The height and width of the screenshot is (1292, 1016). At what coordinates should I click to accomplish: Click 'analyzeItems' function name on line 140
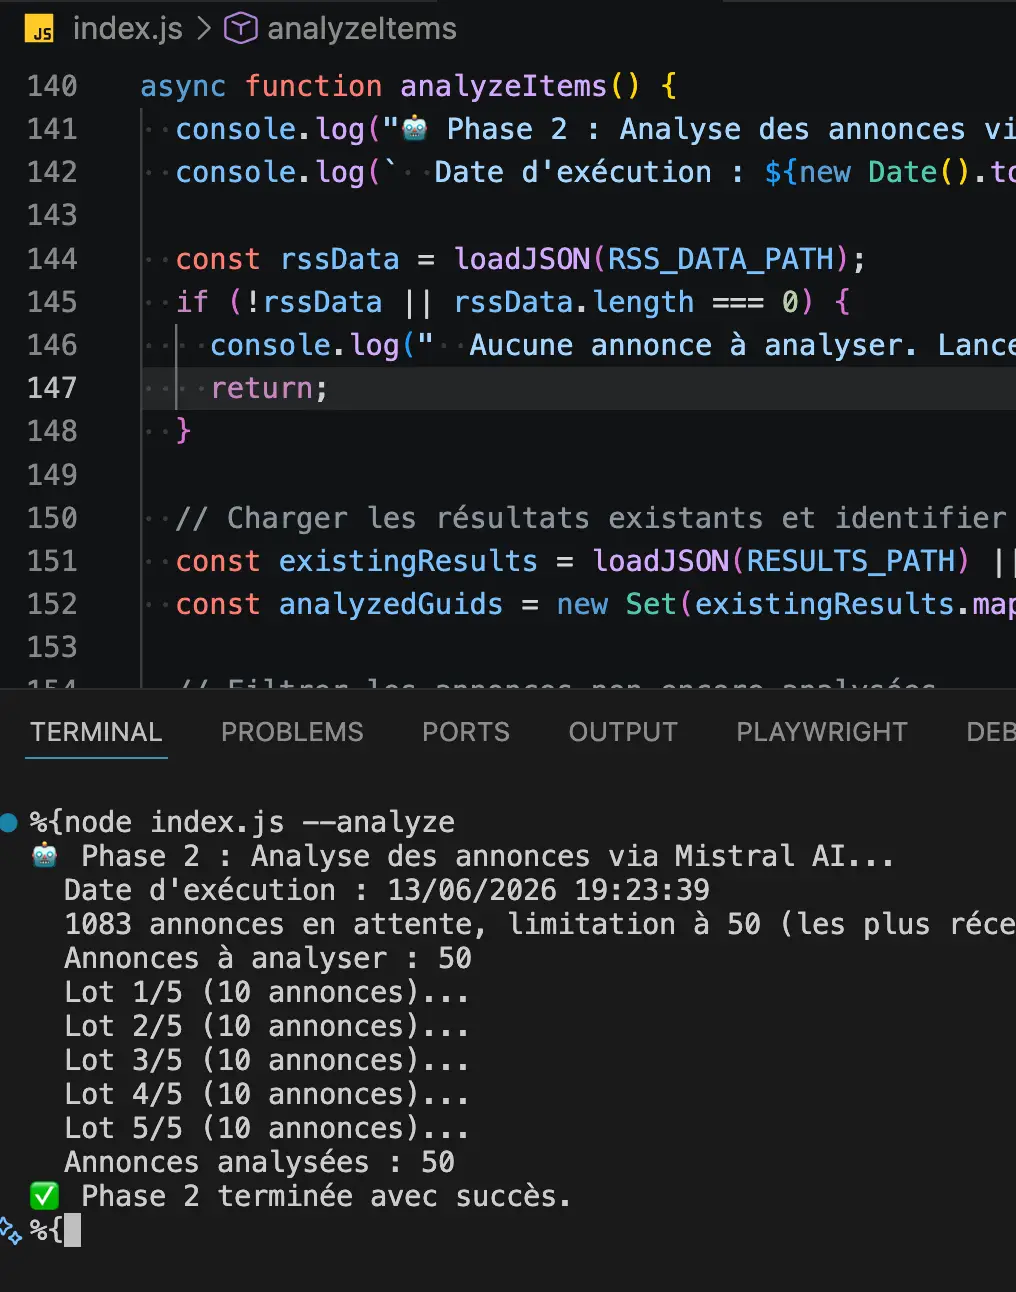coord(503,87)
